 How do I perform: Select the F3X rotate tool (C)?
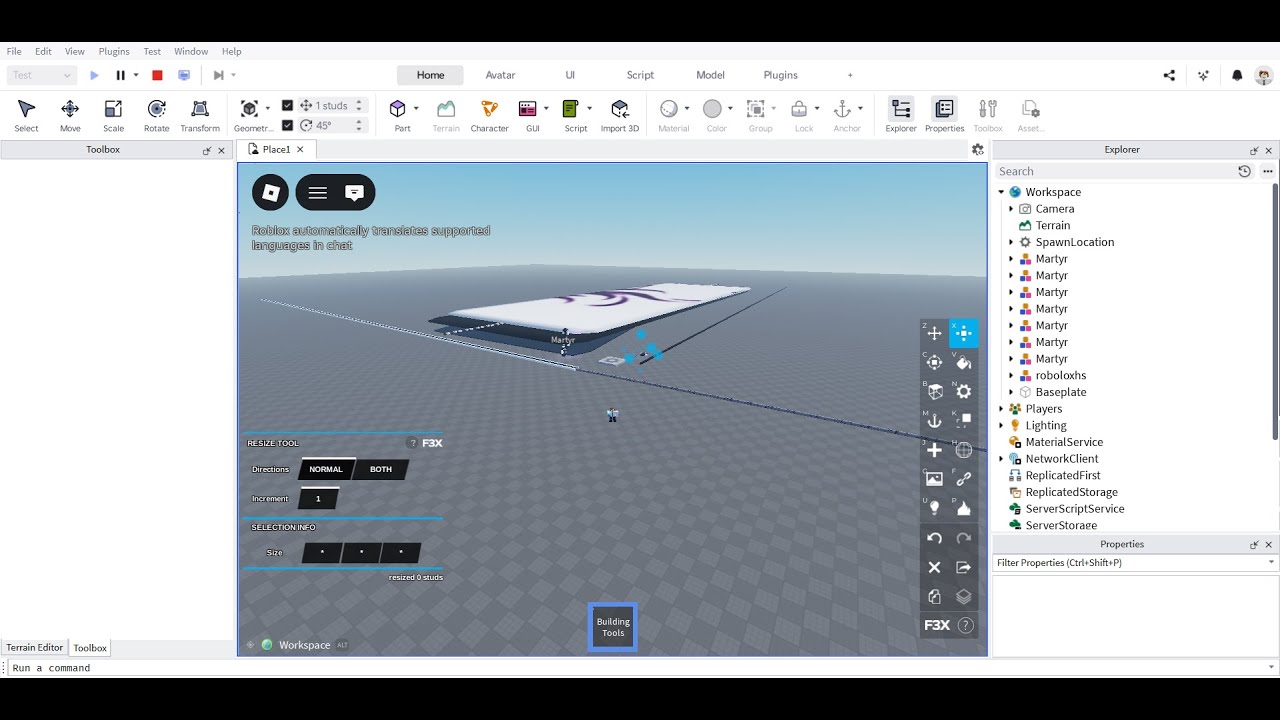(x=934, y=362)
